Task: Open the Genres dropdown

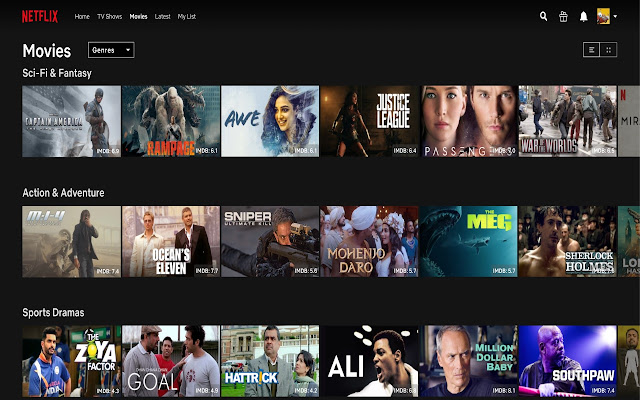Action: point(111,50)
